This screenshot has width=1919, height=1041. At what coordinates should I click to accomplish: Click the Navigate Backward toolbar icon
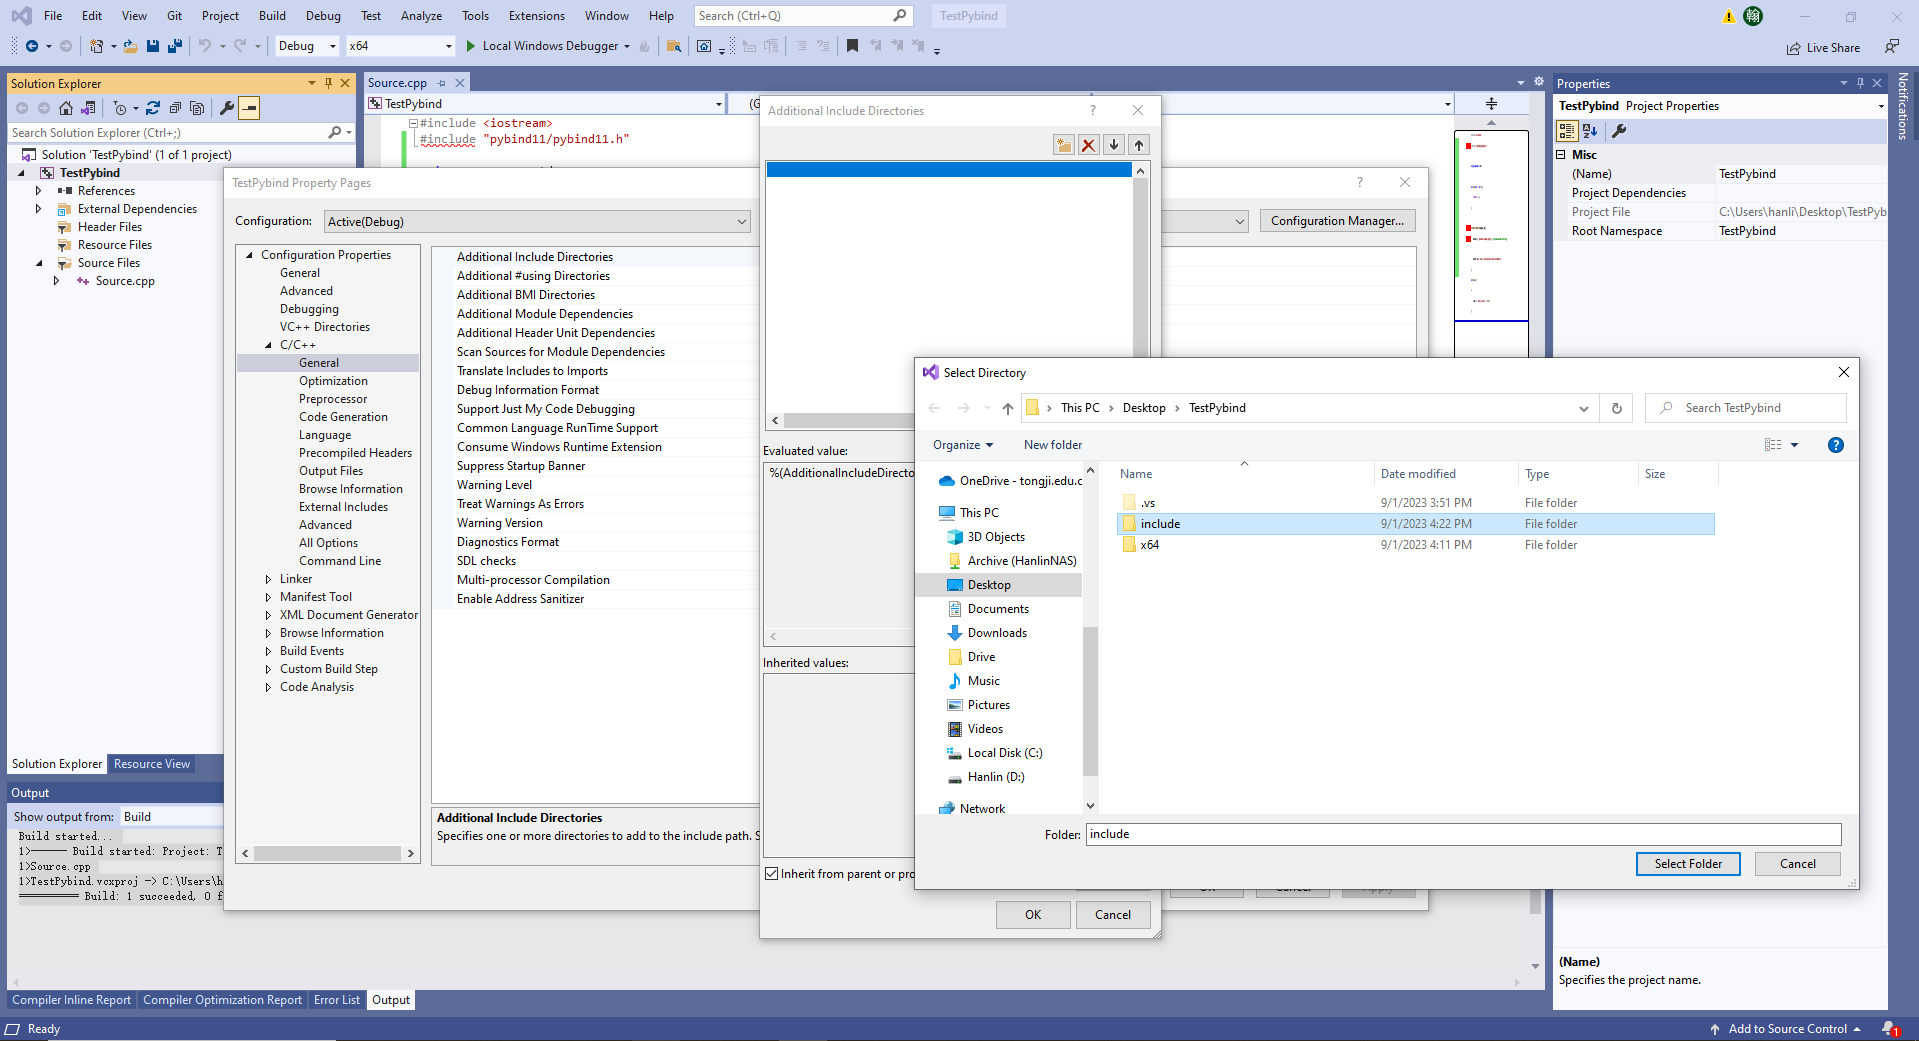click(x=32, y=46)
